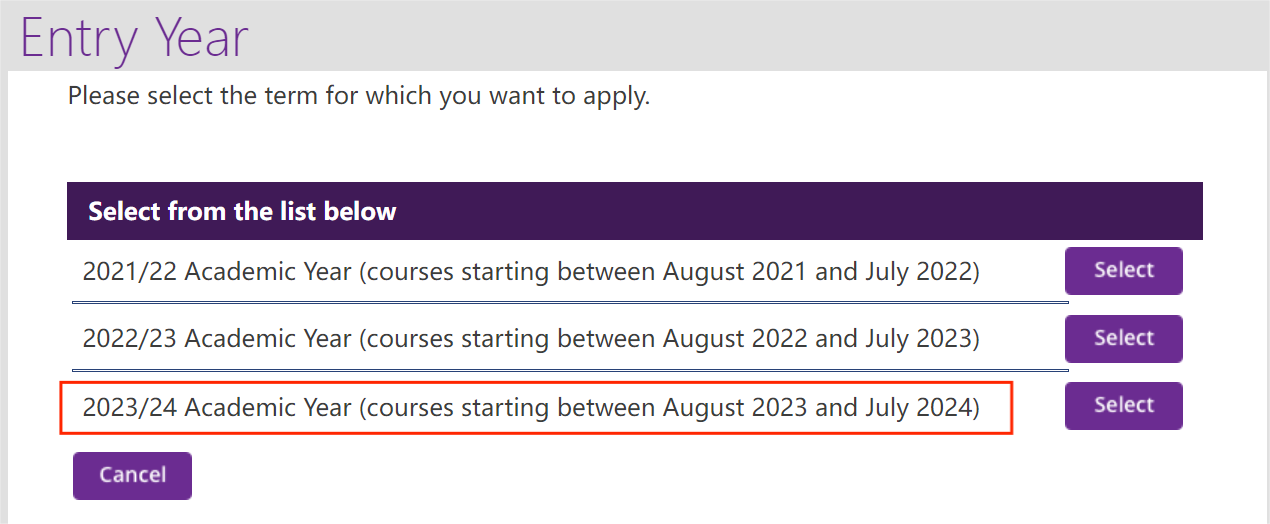
Task: Click the Entry Year page heading
Action: coord(134,38)
